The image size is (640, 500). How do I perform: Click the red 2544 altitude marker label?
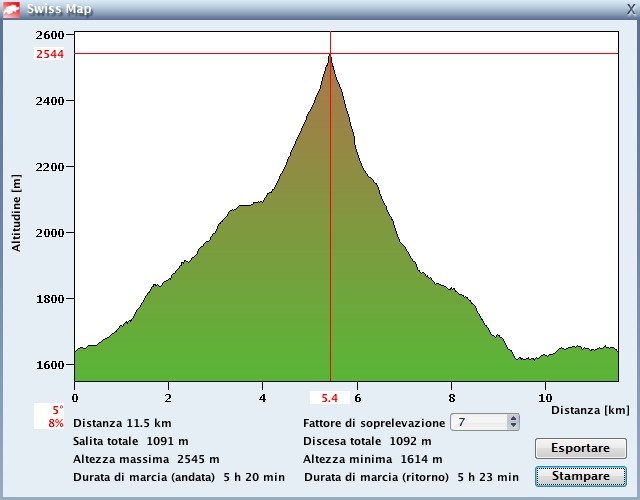click(50, 54)
